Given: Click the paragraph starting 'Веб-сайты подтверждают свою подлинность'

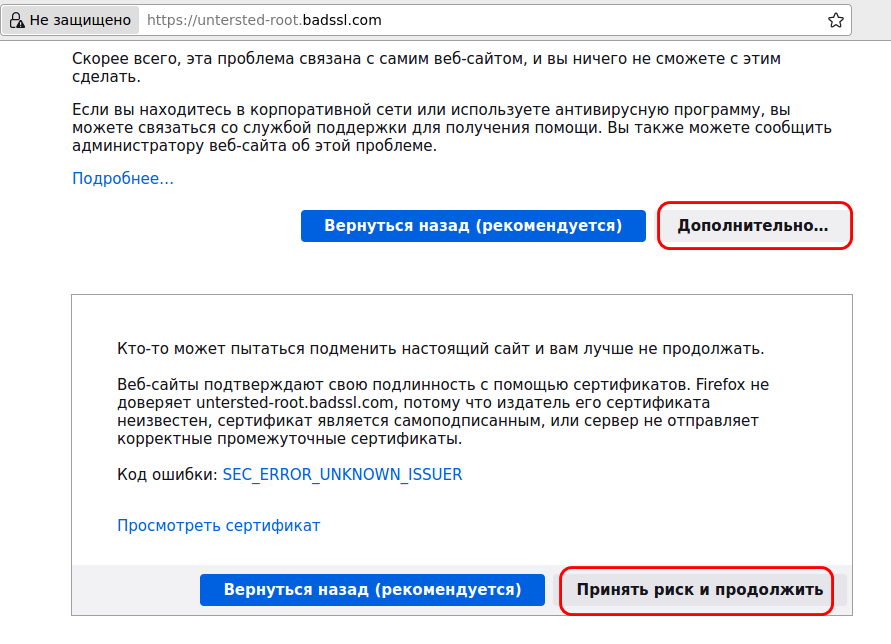Looking at the screenshot, I should pyautogui.click(x=443, y=412).
